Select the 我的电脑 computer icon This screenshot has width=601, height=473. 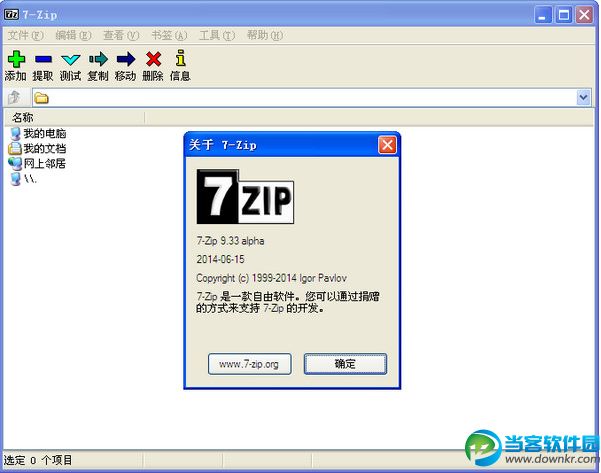[x=15, y=134]
